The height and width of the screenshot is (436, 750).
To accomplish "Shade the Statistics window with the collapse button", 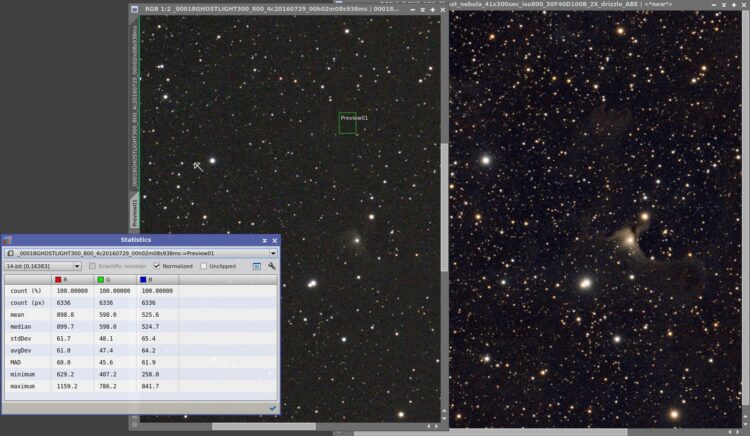I will click(x=265, y=240).
